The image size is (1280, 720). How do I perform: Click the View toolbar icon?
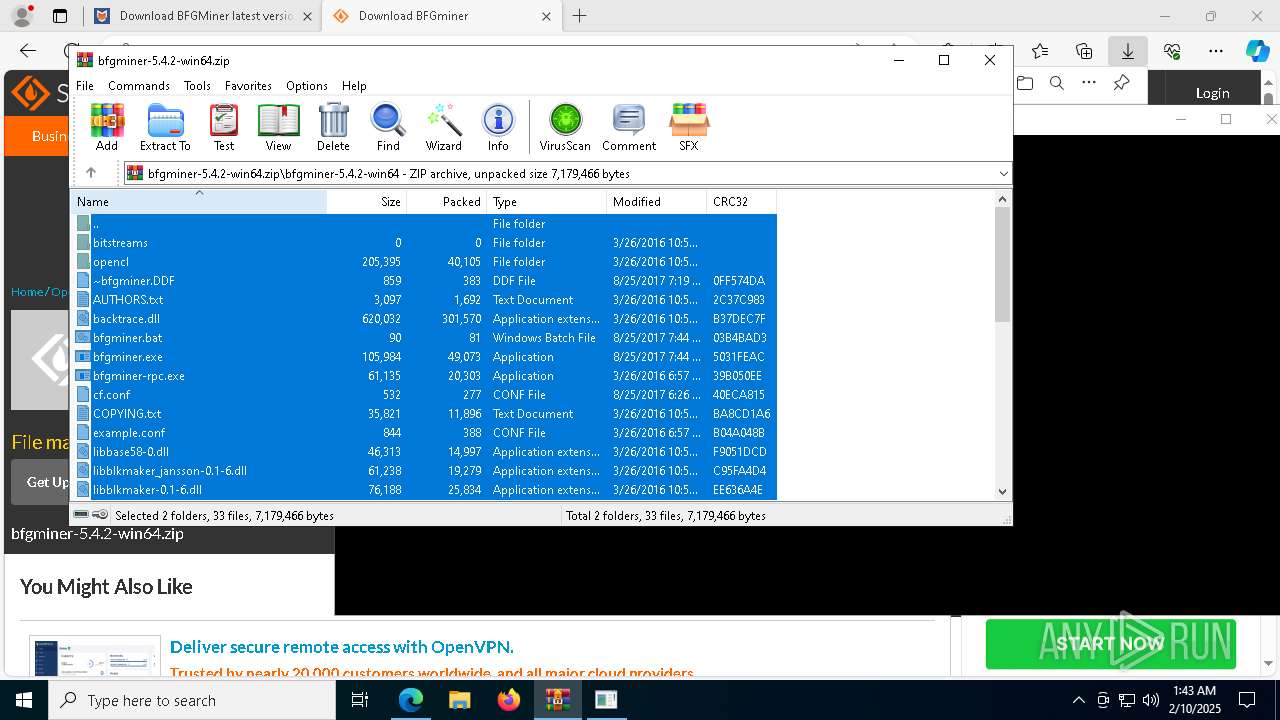click(x=278, y=127)
